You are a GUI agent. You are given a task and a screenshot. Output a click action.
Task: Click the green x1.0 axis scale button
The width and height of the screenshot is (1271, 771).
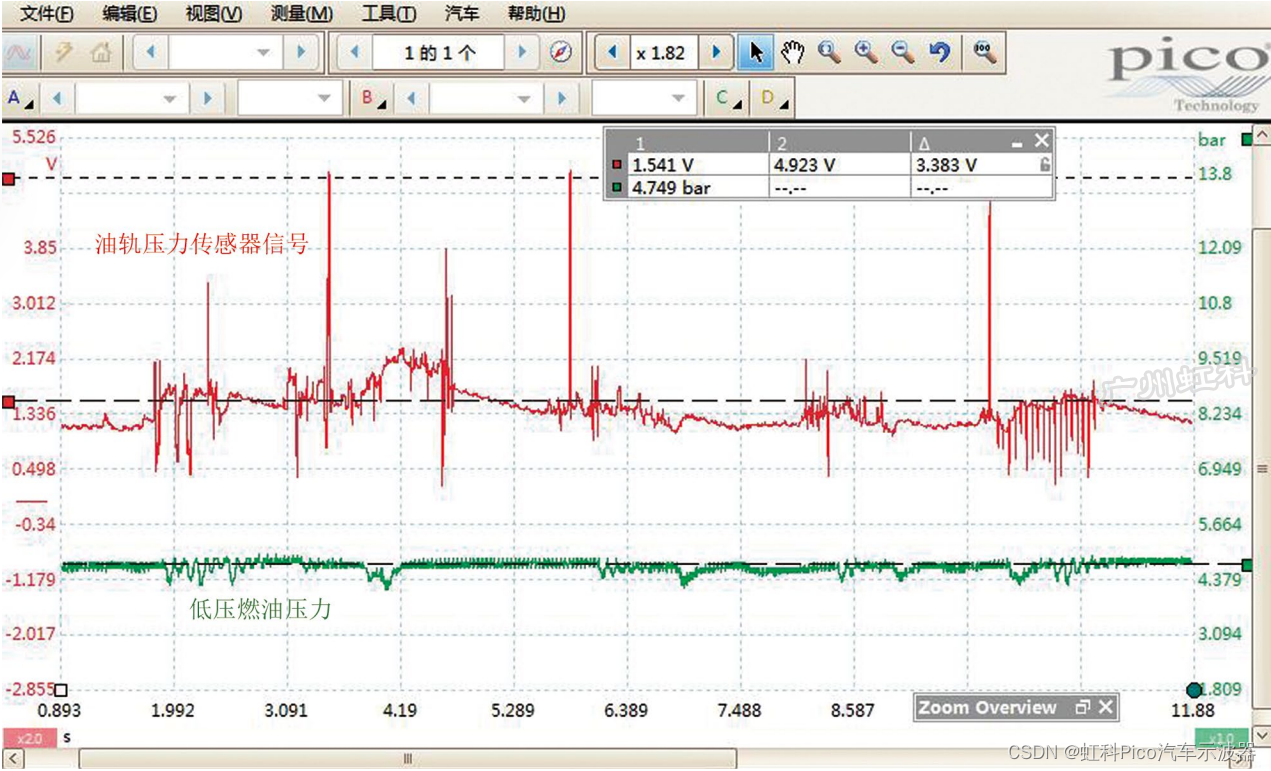pyautogui.click(x=1222, y=738)
